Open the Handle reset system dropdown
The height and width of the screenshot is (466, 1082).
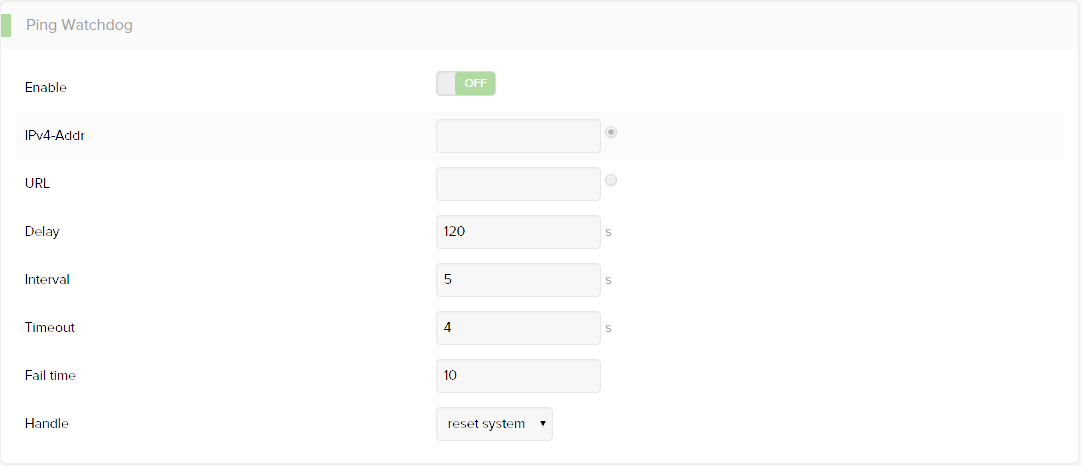(x=494, y=424)
